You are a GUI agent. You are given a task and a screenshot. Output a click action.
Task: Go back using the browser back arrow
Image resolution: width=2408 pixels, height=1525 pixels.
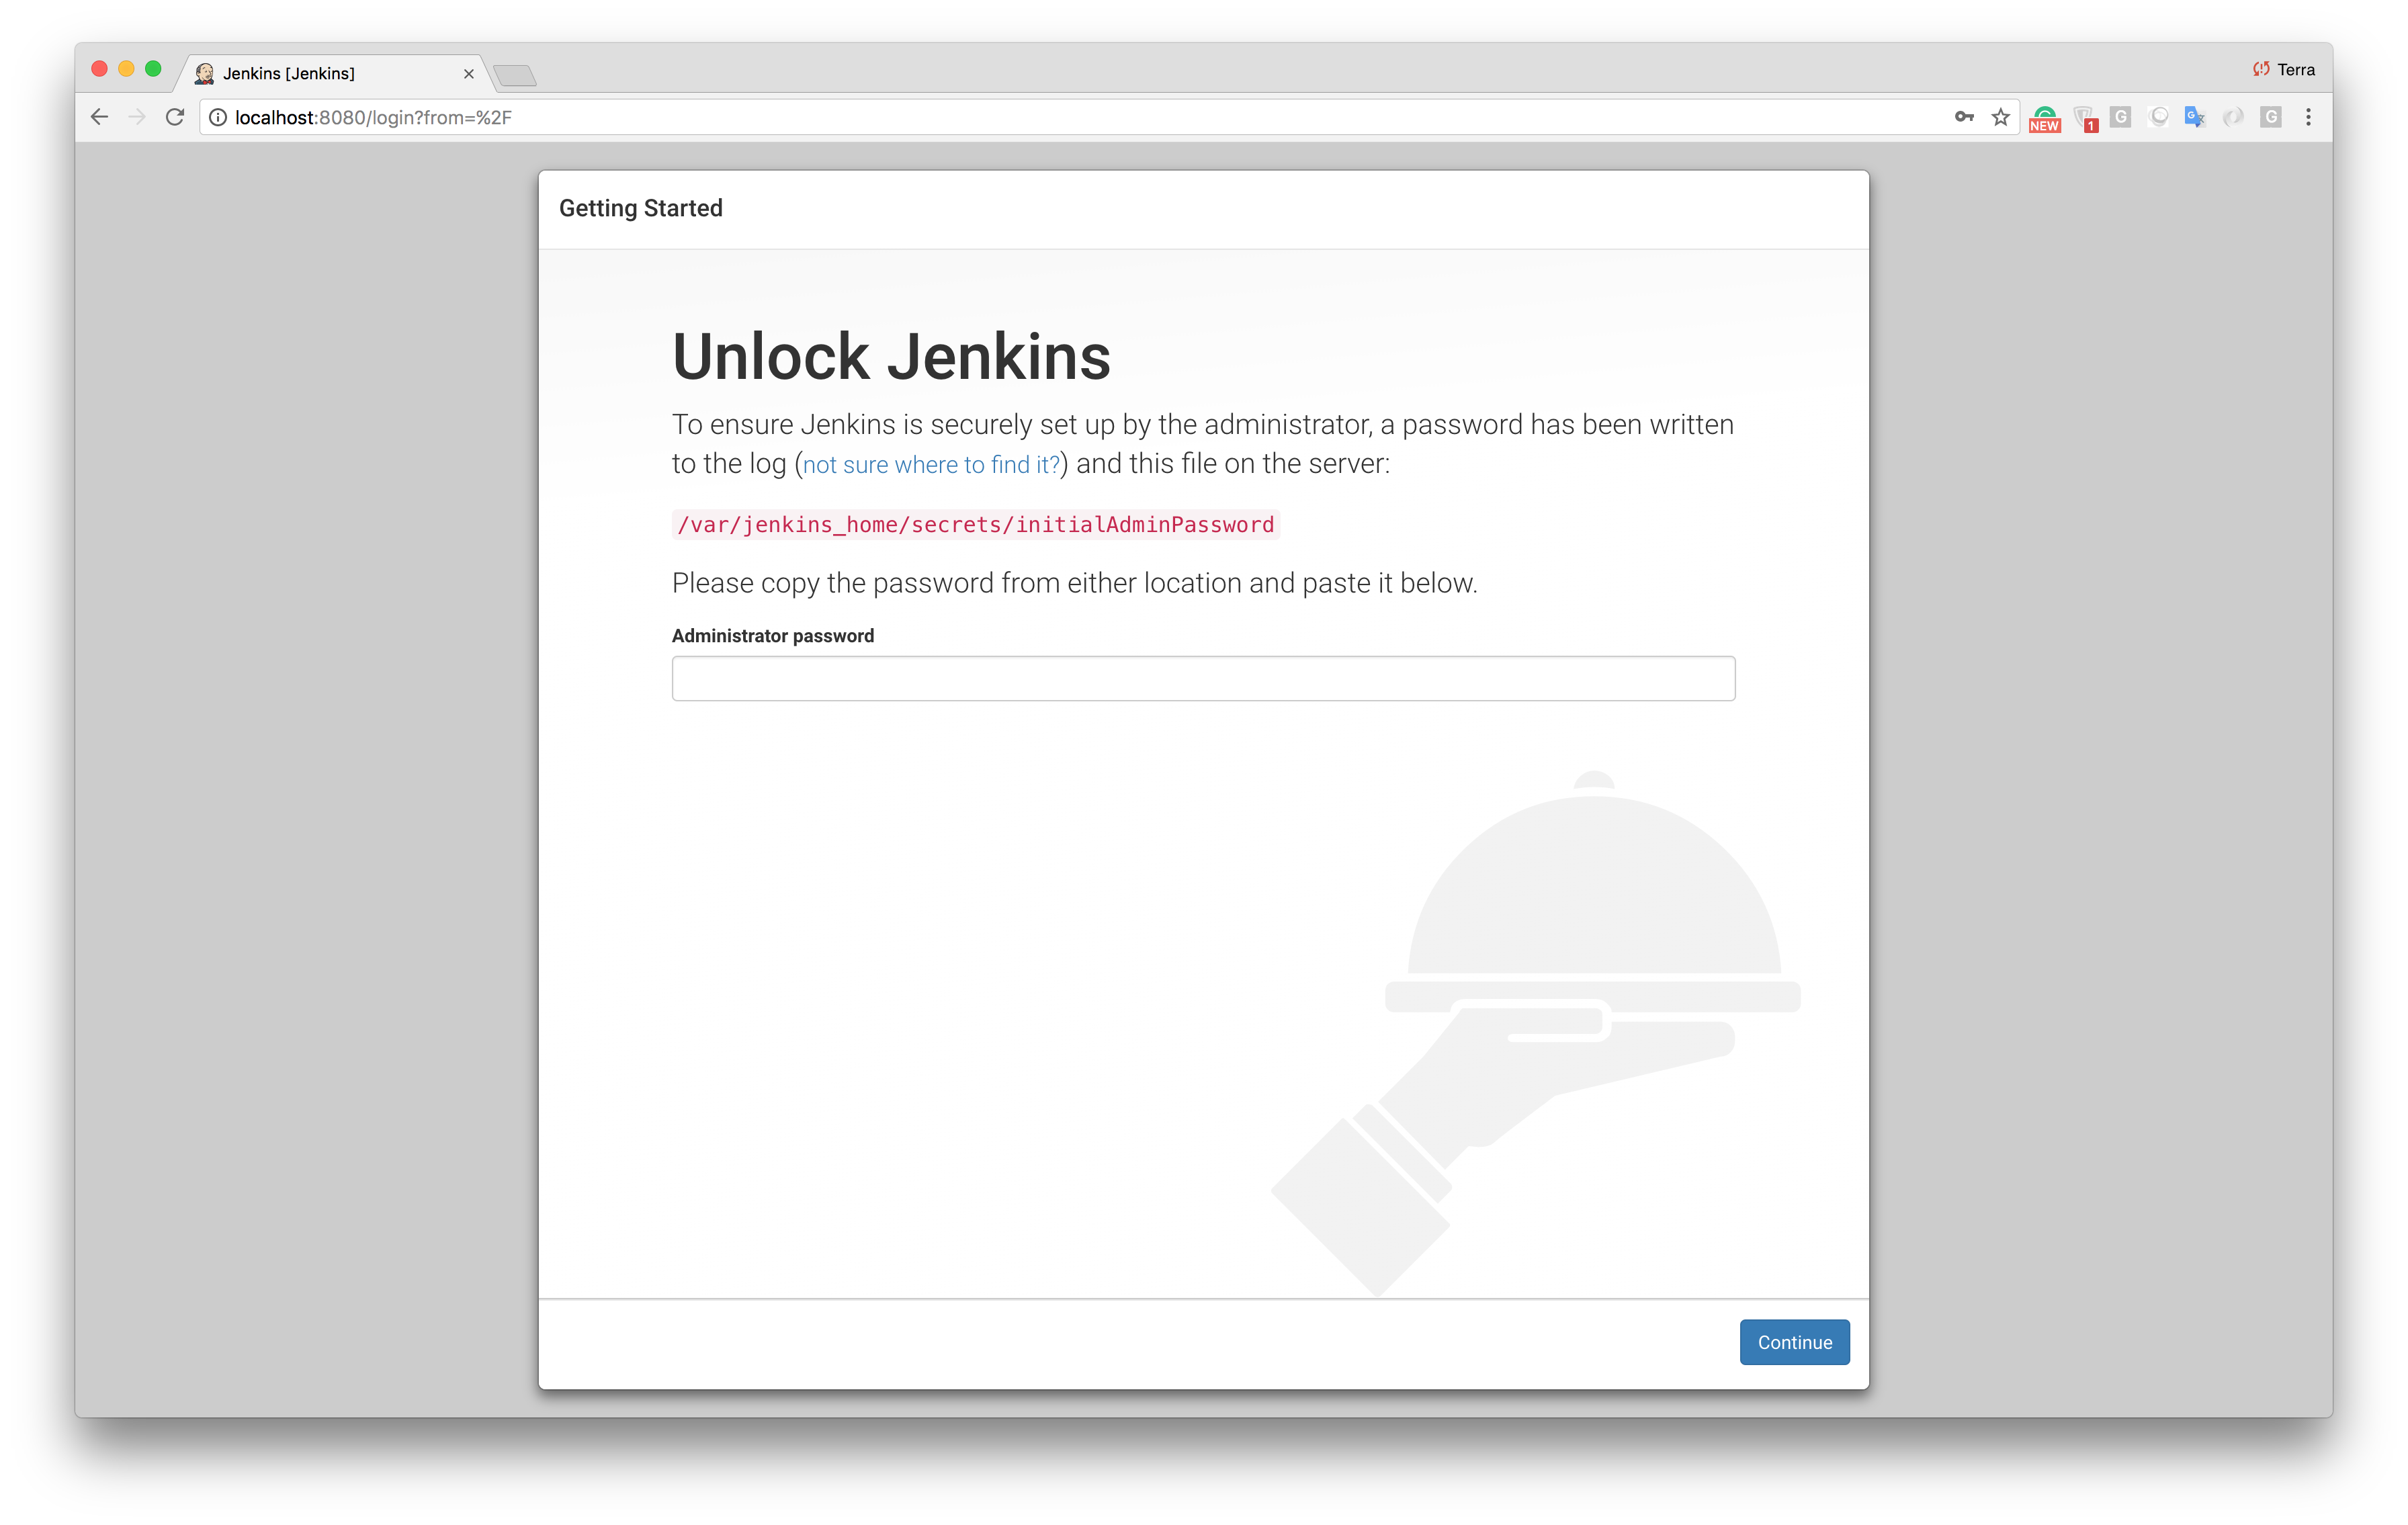click(x=99, y=117)
